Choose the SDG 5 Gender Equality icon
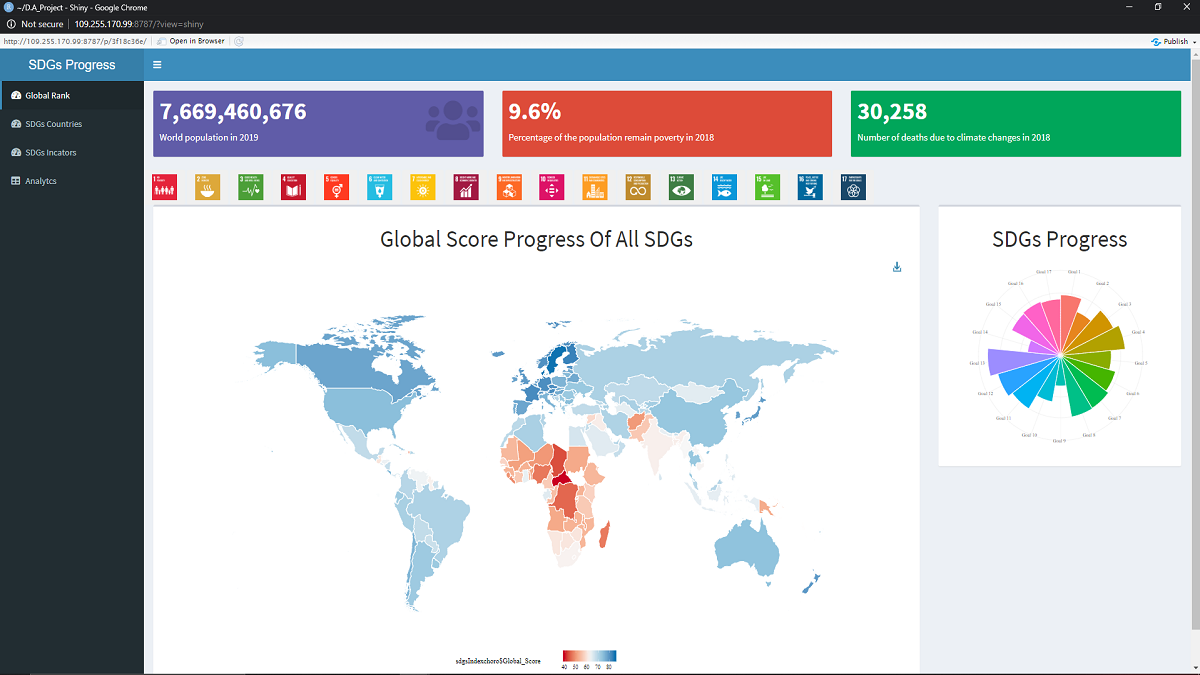The height and width of the screenshot is (675, 1200). (337, 187)
